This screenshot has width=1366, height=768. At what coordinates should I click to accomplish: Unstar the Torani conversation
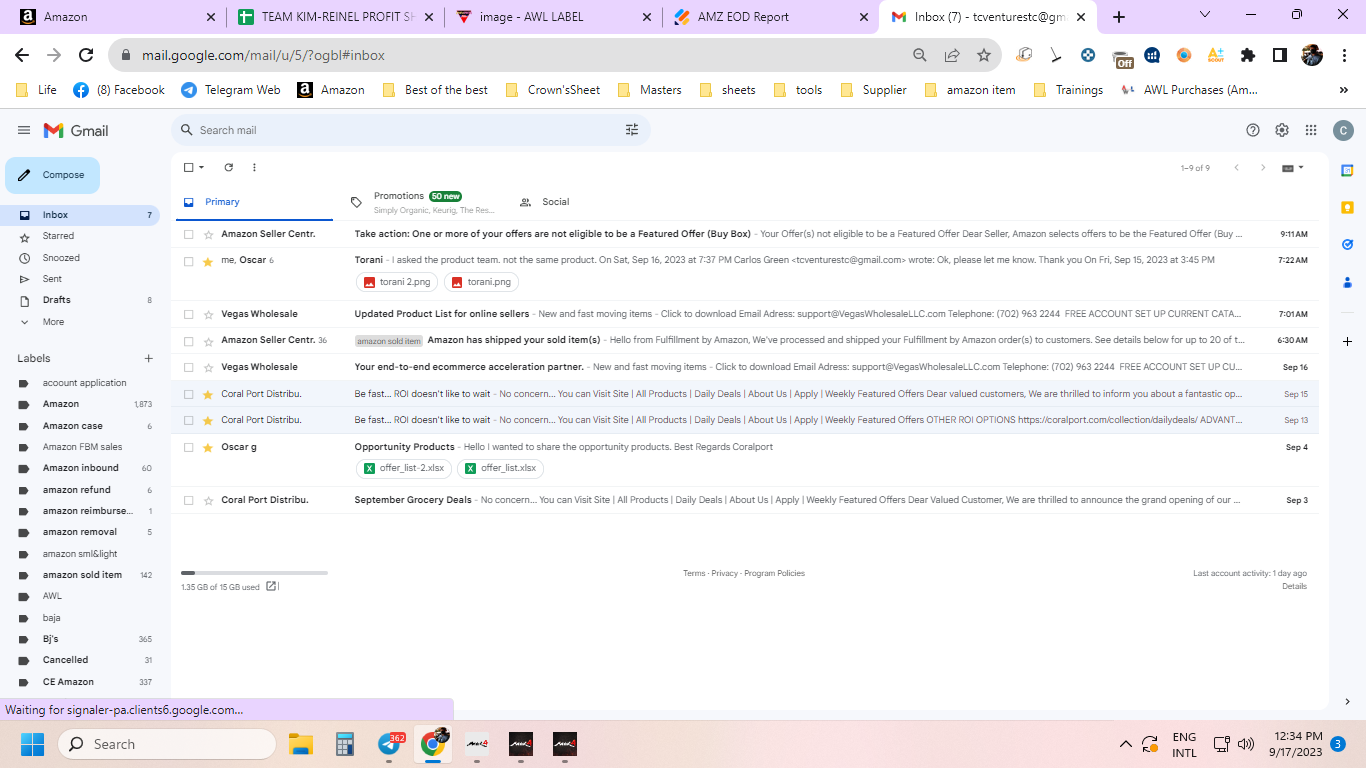[208, 261]
